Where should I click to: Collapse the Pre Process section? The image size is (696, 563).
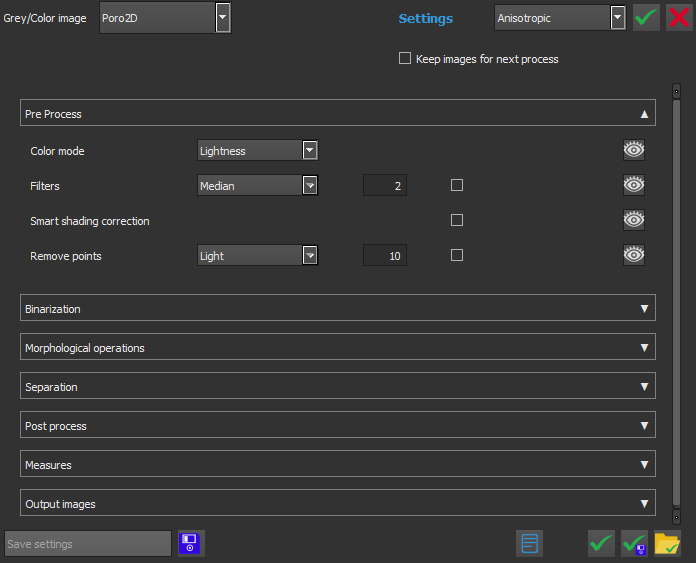338,113
